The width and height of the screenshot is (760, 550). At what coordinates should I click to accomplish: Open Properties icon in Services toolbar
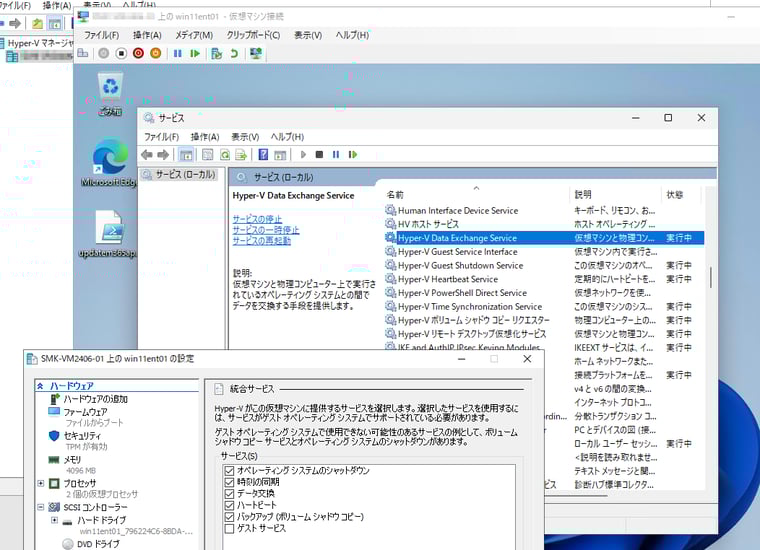point(207,155)
